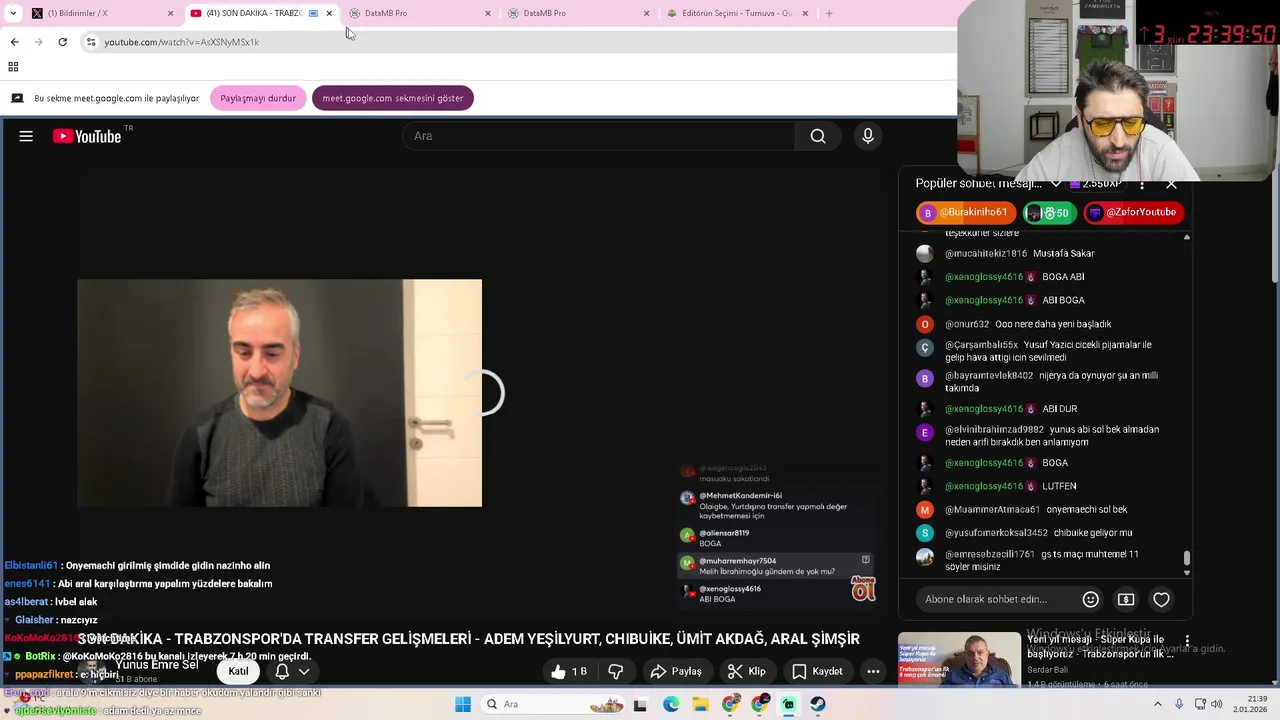The image size is (1280, 720).
Task: Open File Explorer from taskbar
Action: click(x=701, y=704)
